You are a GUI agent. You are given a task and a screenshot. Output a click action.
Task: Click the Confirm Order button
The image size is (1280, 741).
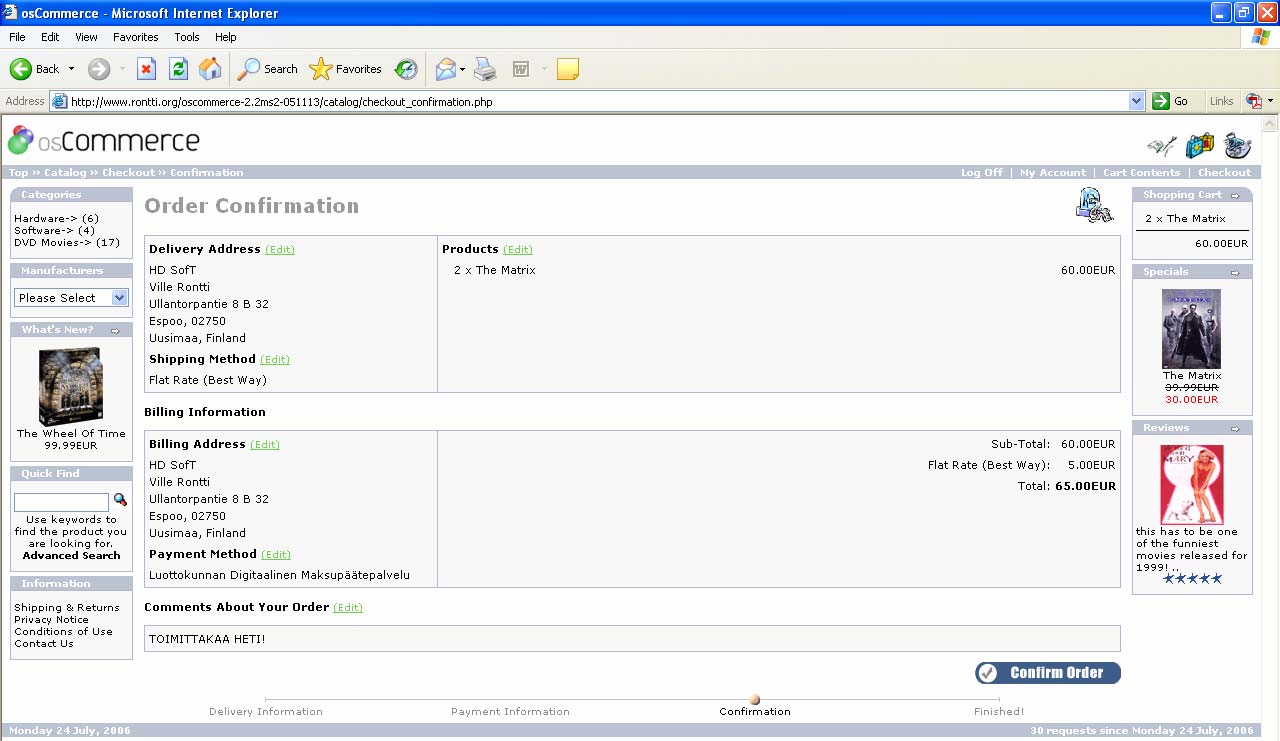coord(1048,673)
